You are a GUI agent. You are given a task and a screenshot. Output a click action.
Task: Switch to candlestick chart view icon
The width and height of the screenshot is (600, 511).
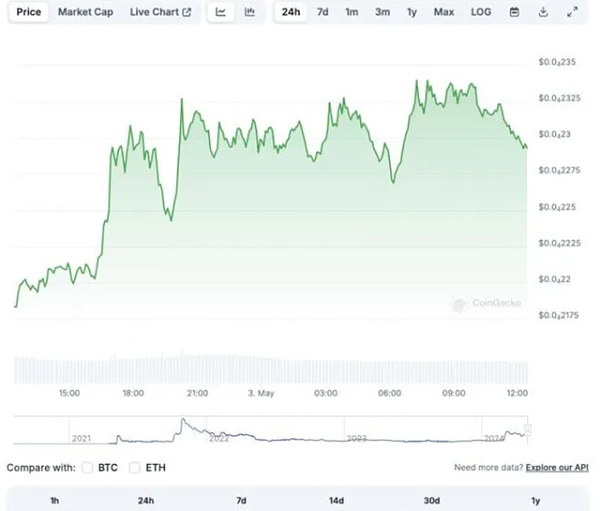coord(249,12)
